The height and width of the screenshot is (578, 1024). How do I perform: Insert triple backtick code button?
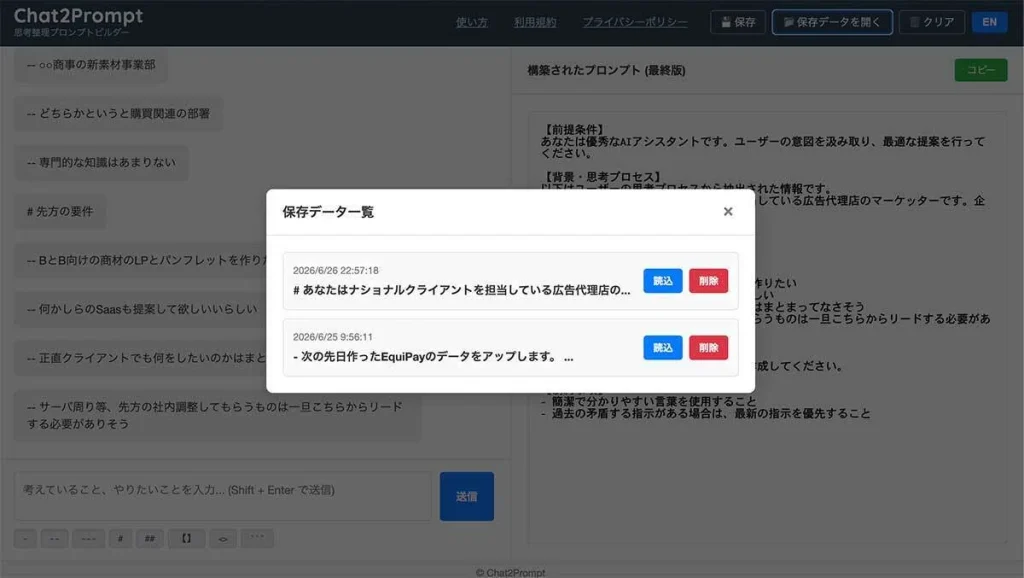point(257,539)
